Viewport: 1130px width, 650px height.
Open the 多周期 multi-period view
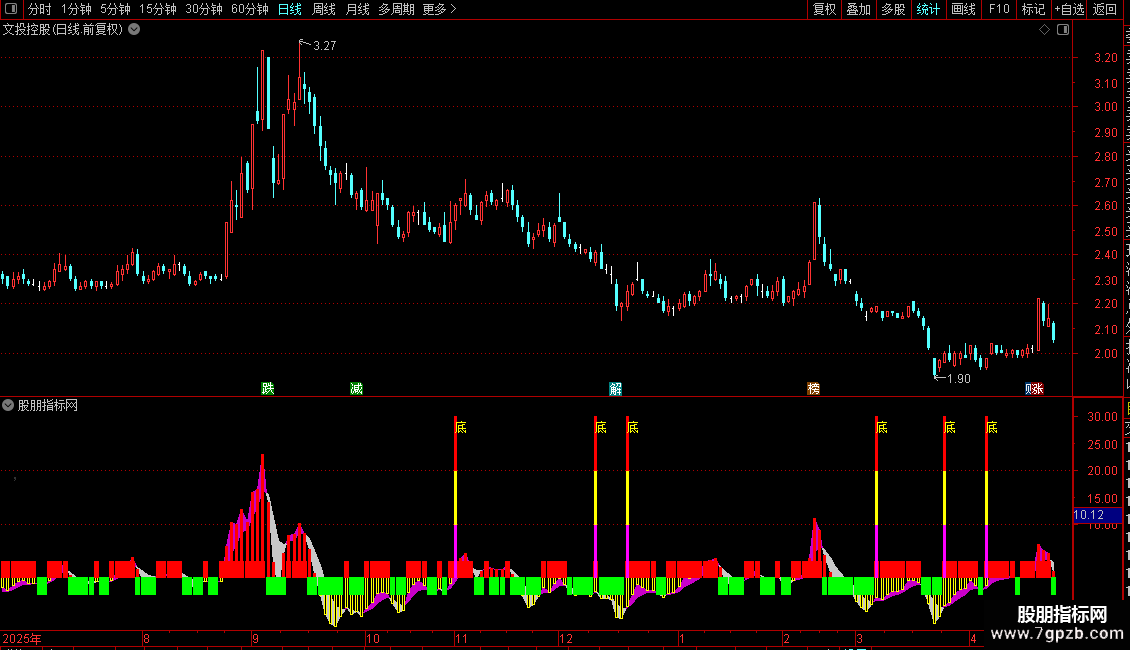(x=396, y=9)
